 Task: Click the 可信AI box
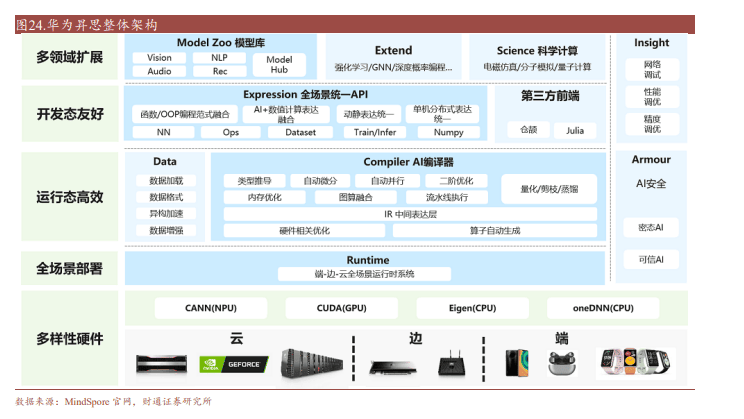651,260
